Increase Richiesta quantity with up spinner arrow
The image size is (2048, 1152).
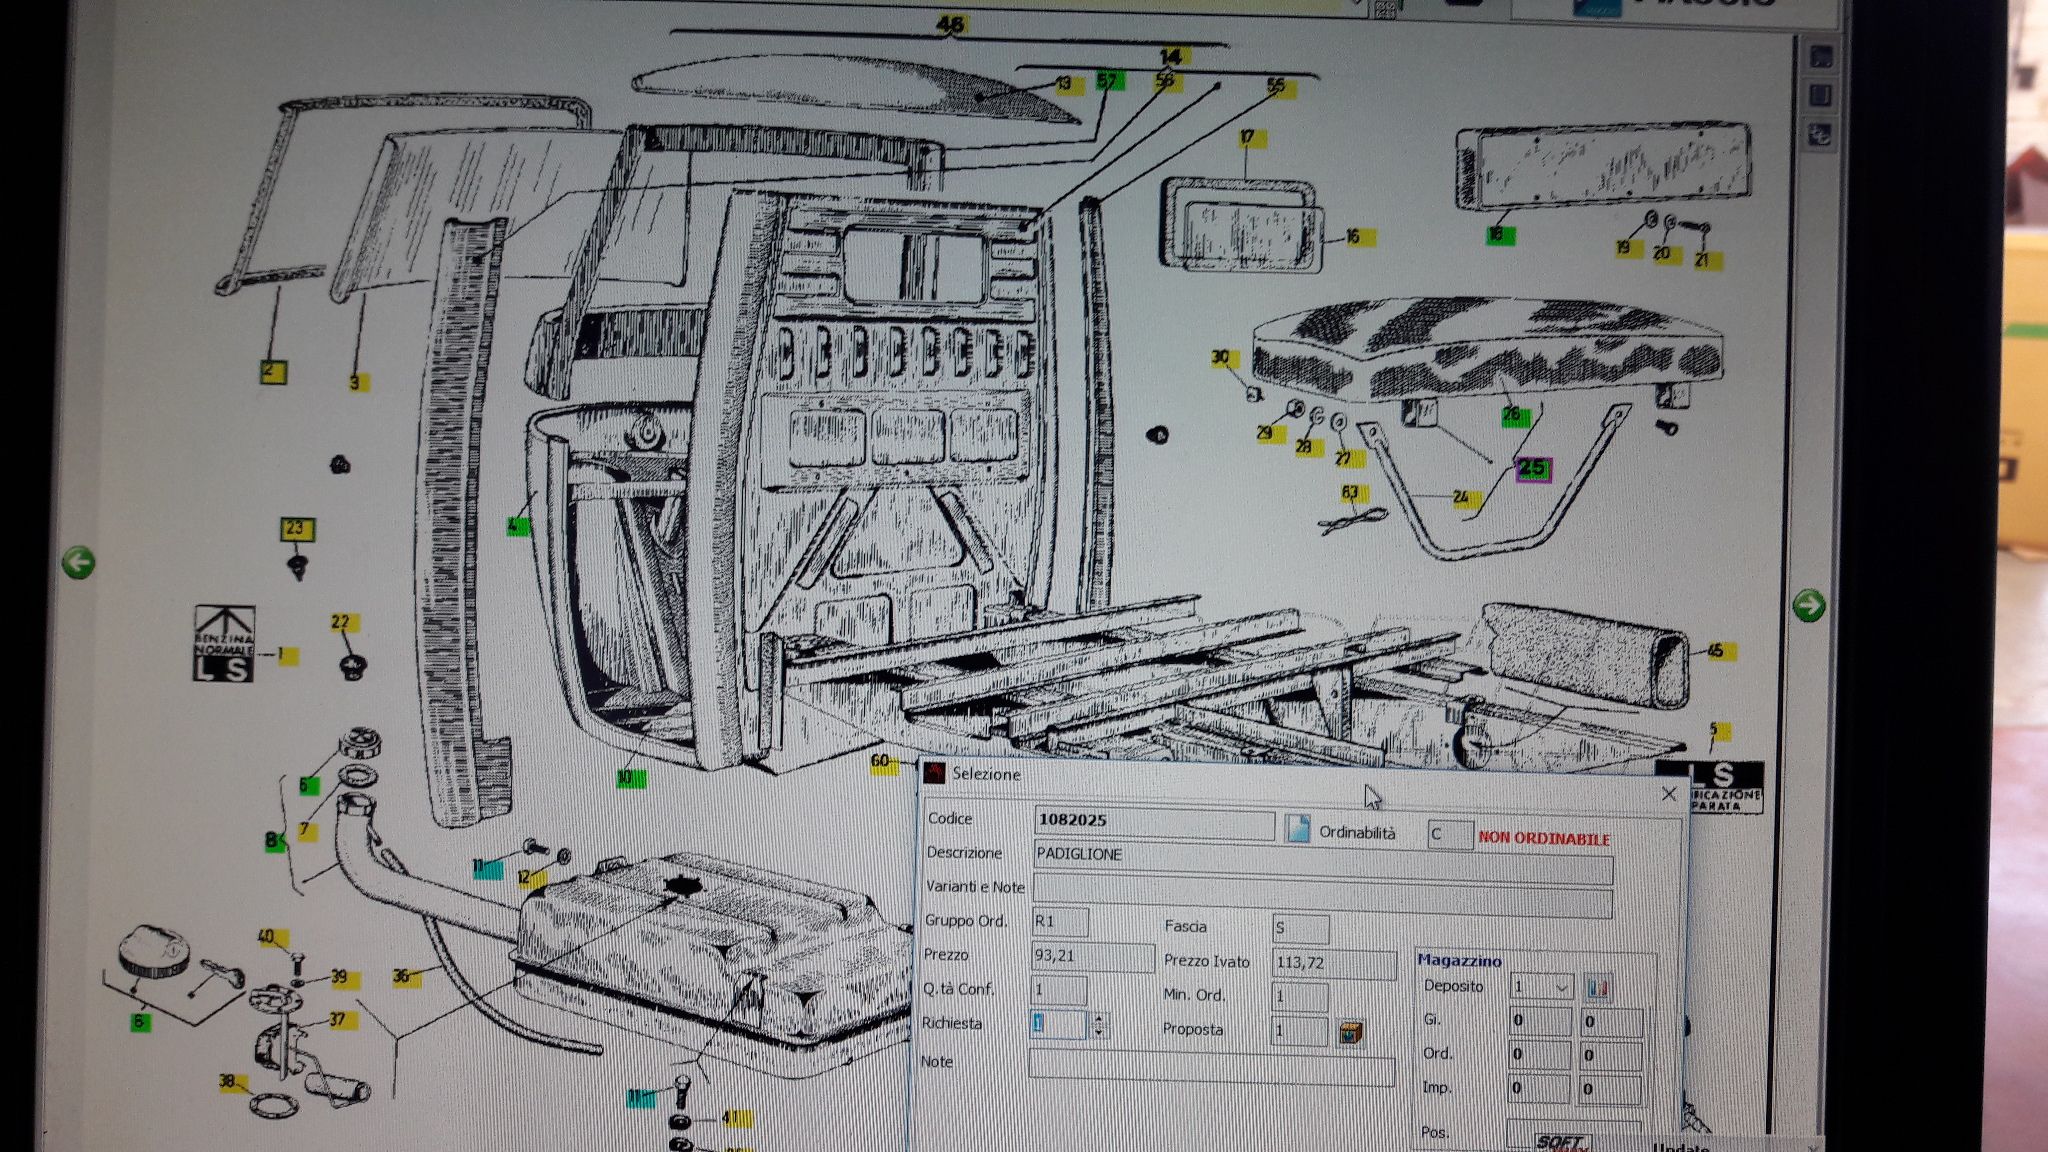click(x=1099, y=1018)
